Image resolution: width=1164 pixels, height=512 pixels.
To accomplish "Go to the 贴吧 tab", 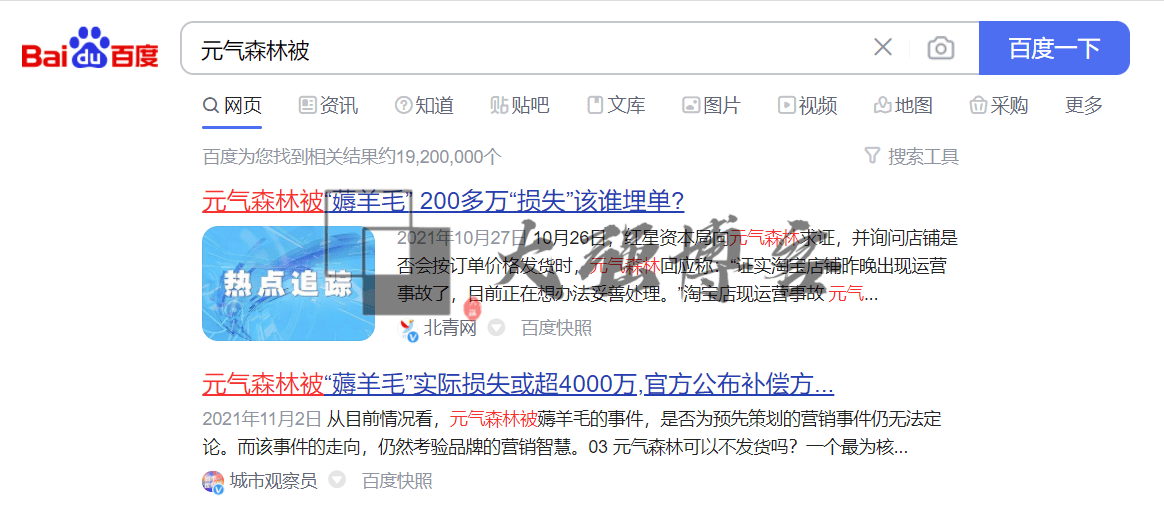I will pyautogui.click(x=520, y=105).
